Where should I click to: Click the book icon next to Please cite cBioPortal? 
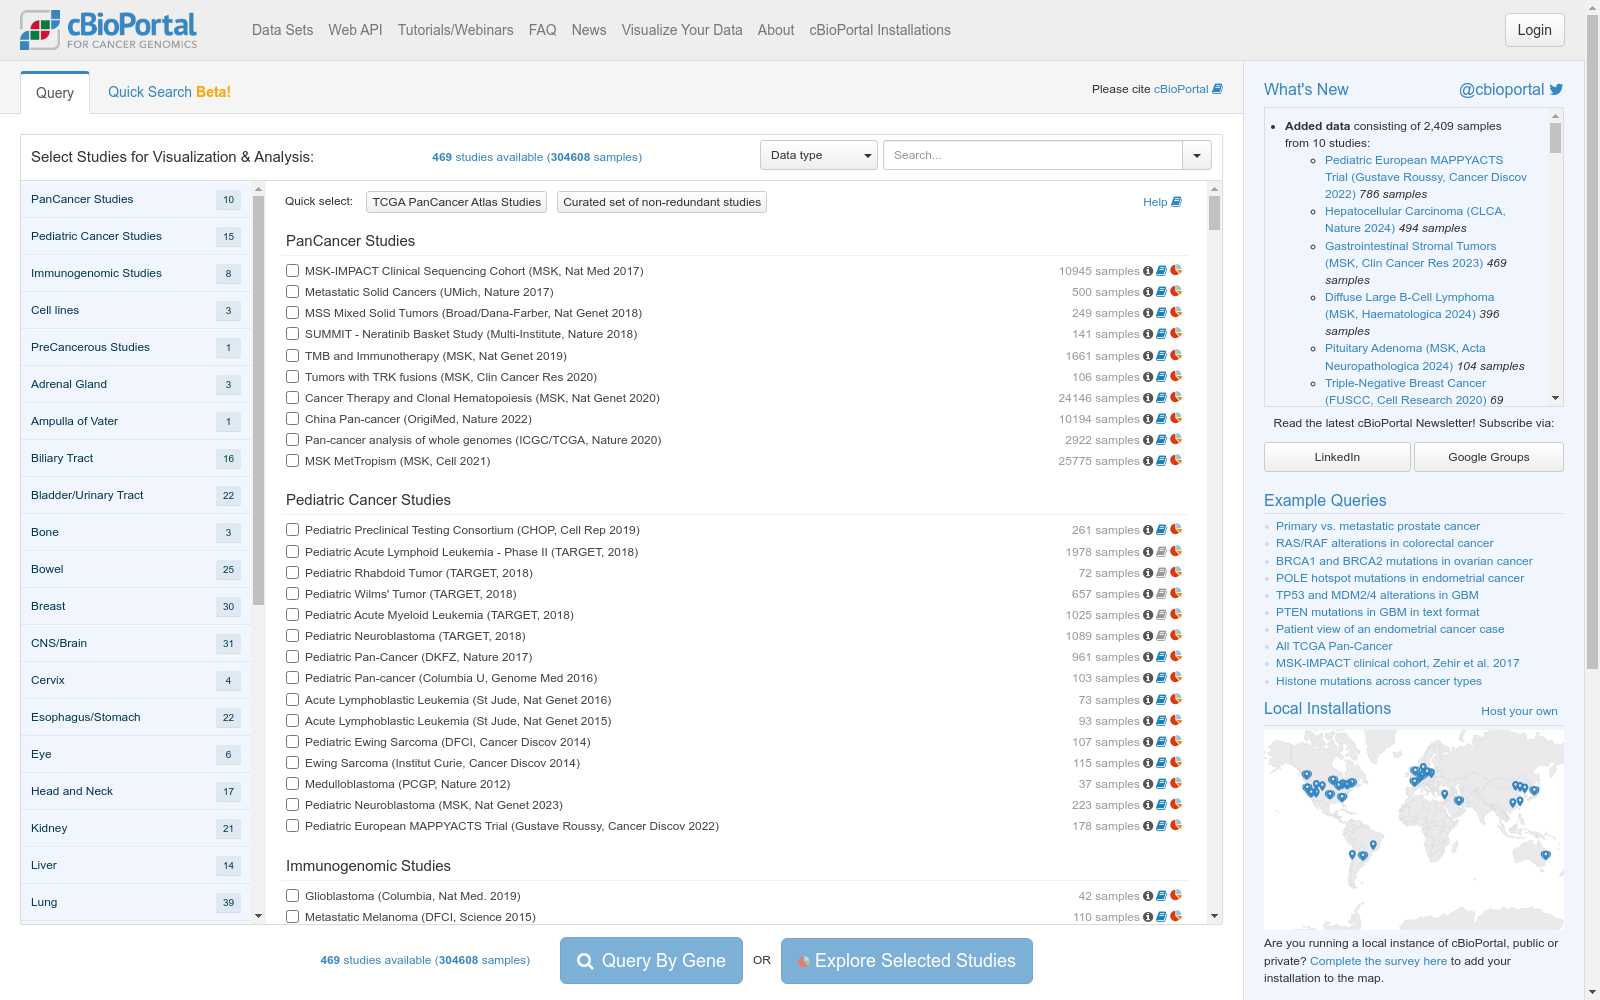(1217, 89)
